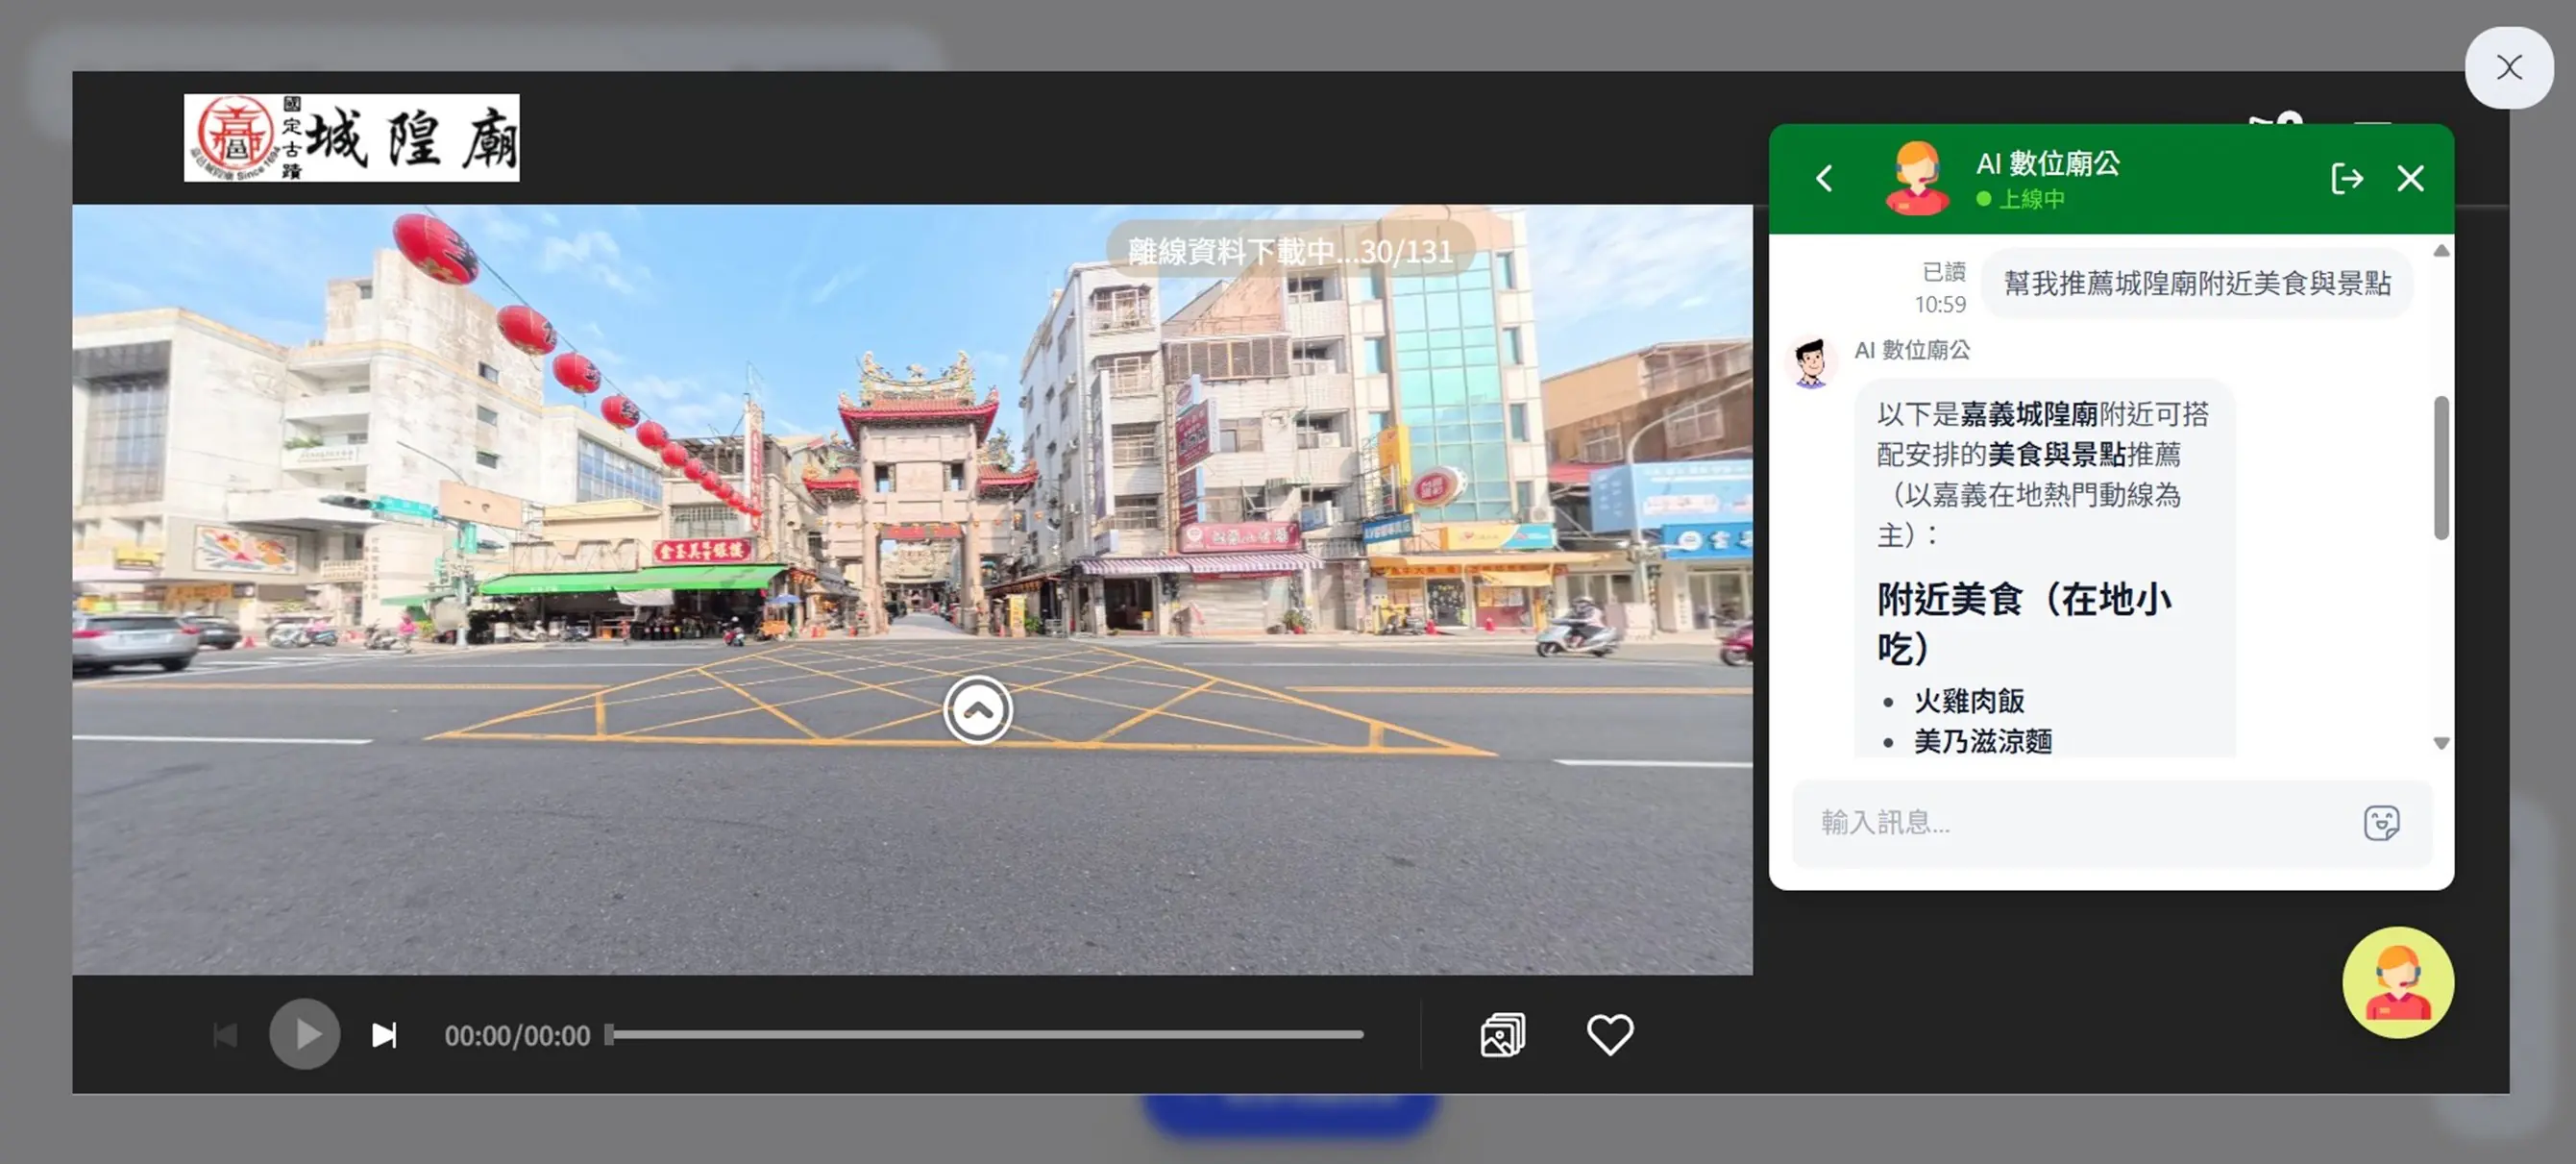Open the sticker emoji picker
Viewport: 2576px width, 1164px height.
point(2381,823)
